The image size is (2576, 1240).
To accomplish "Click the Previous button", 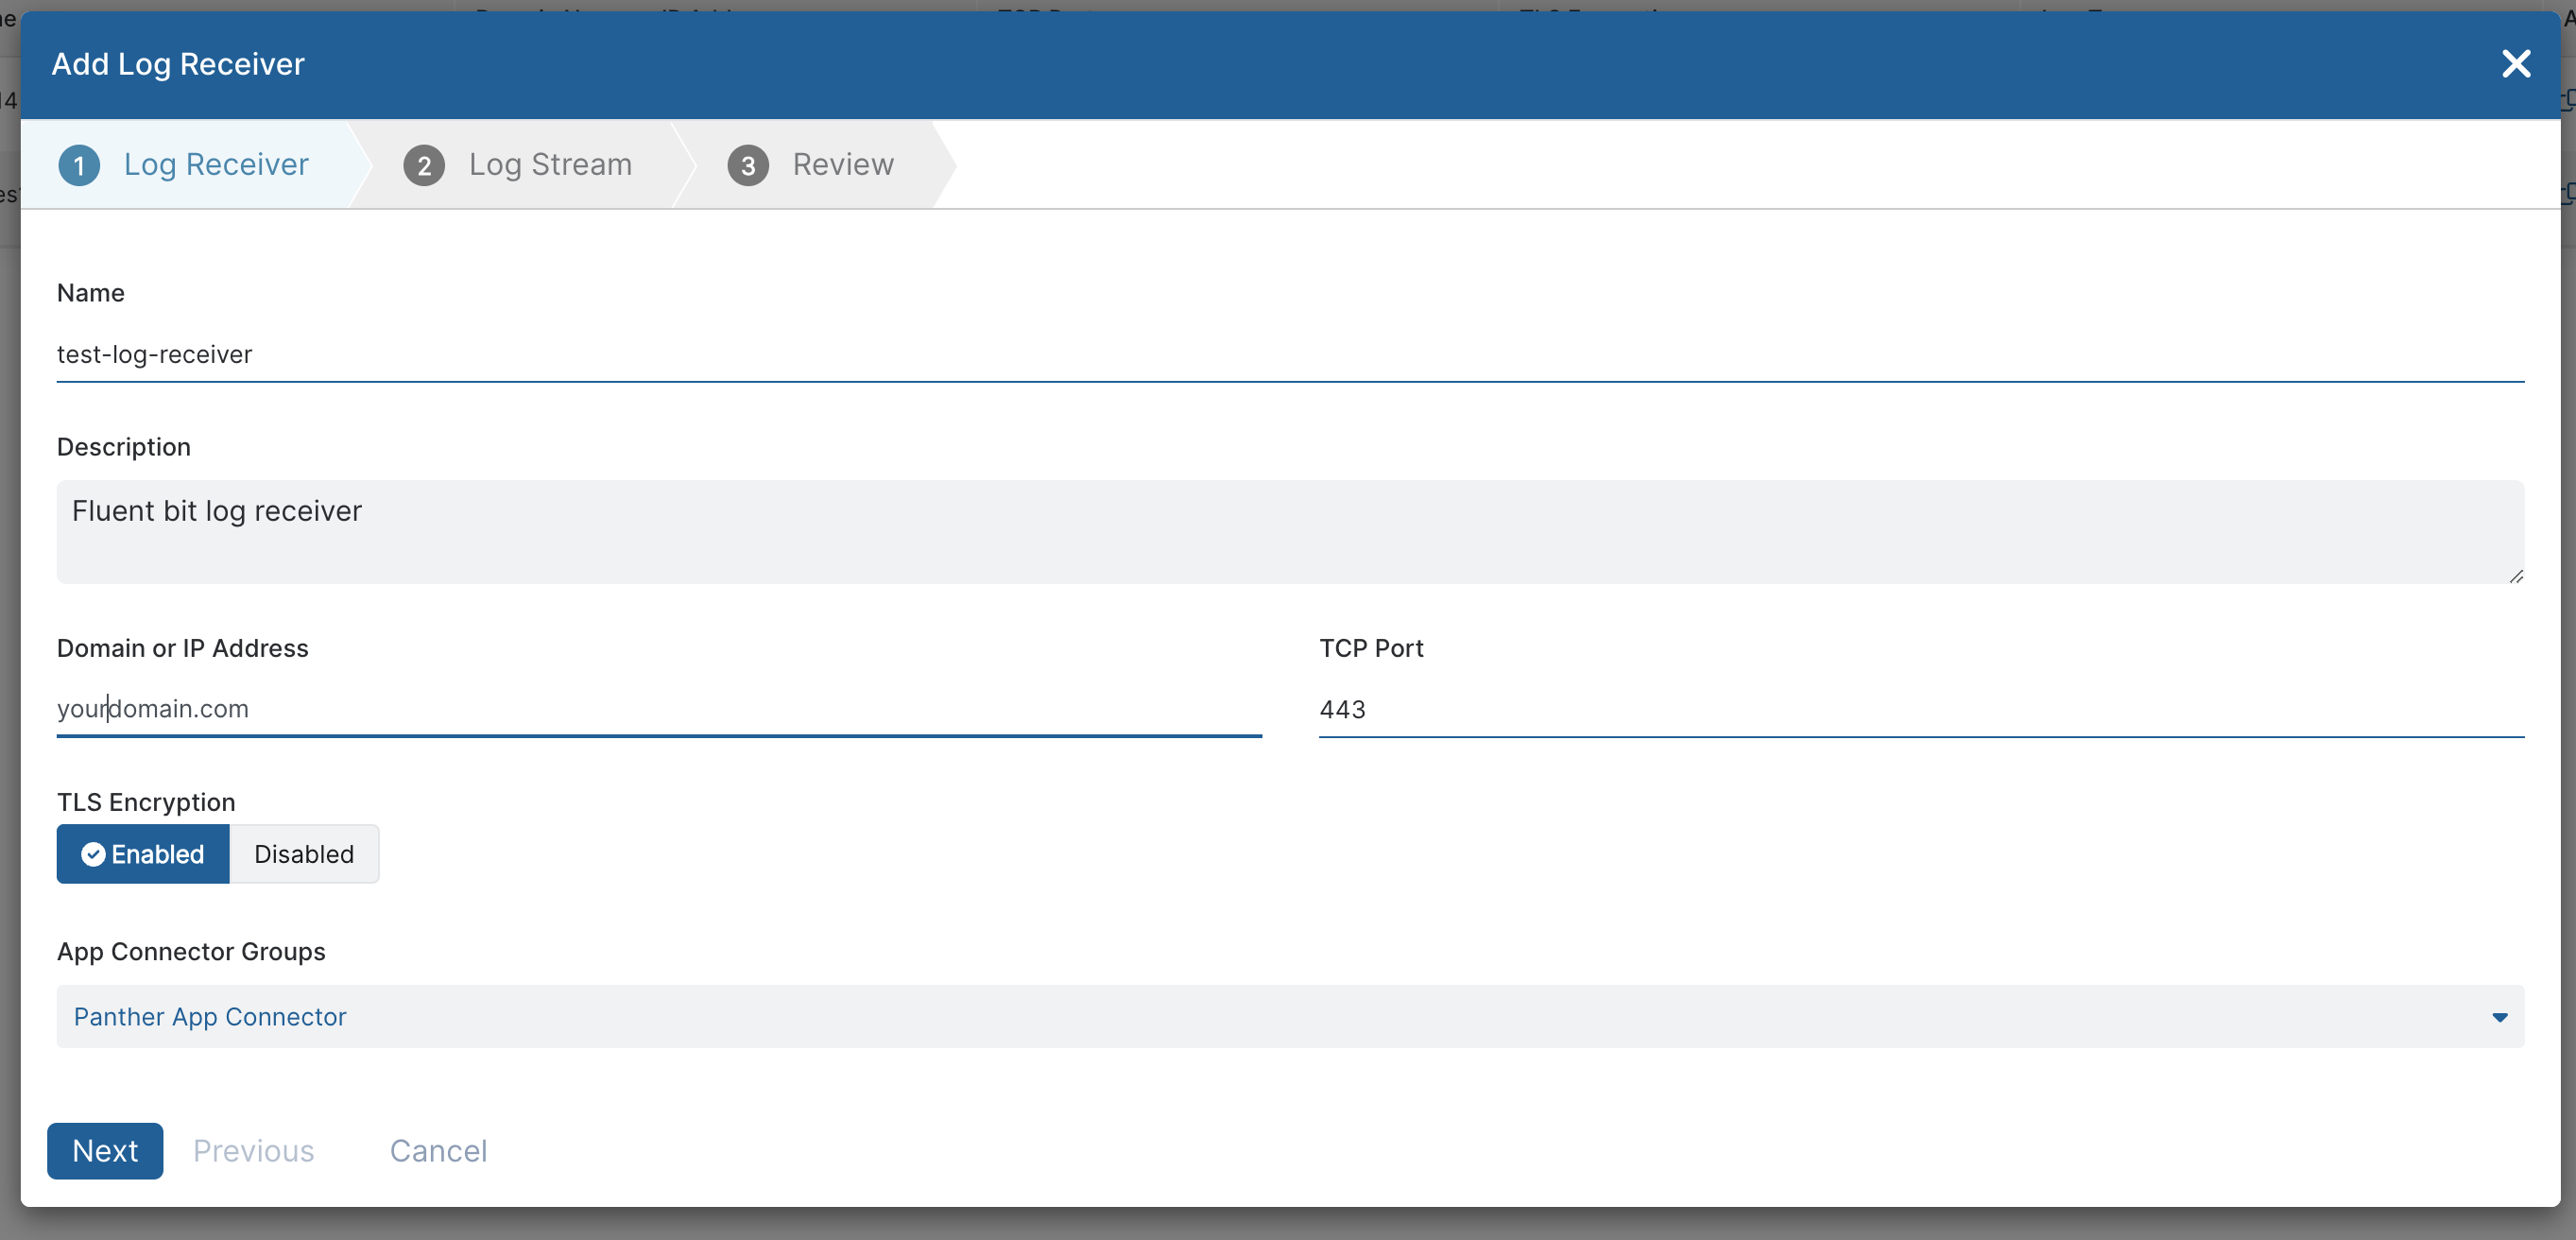I will 252,1151.
